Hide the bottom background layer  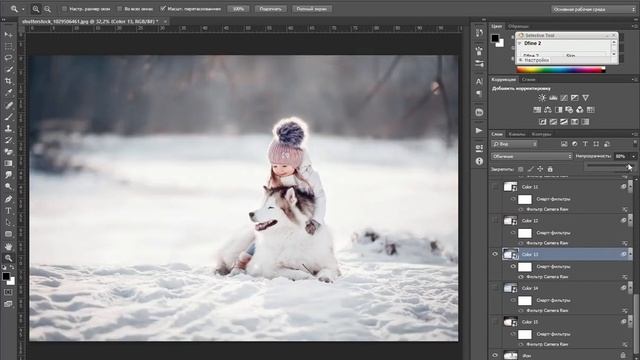point(495,356)
